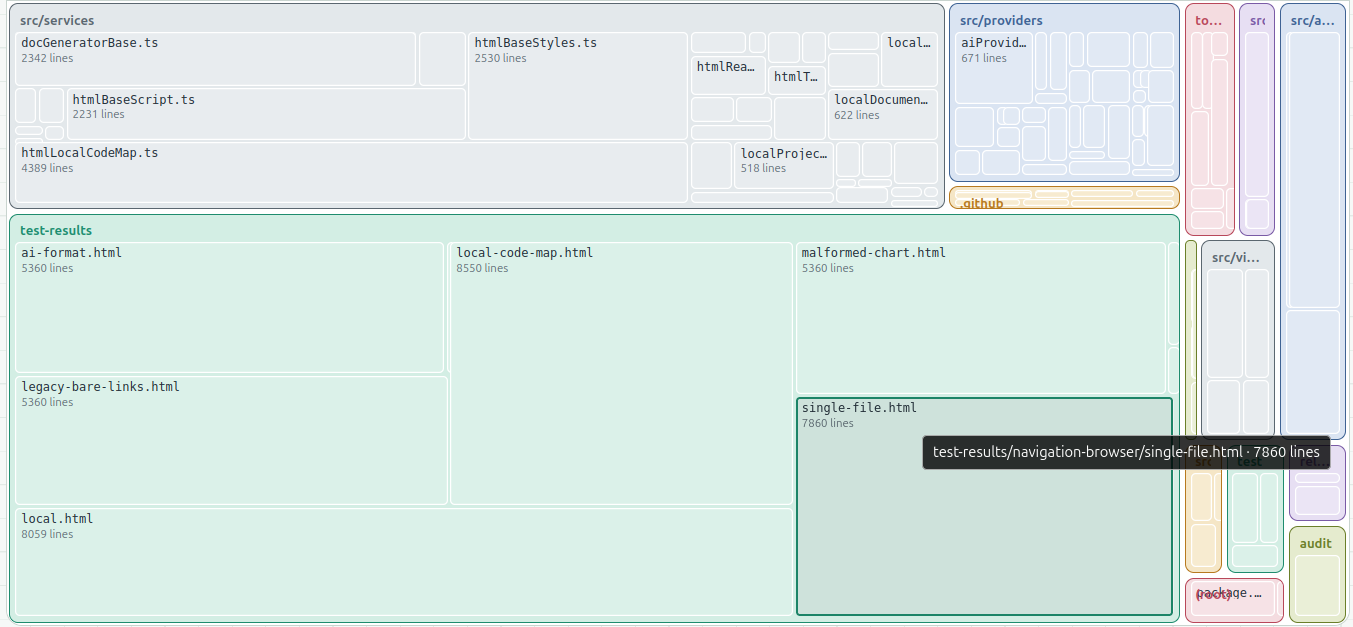
Task: Click the test-results group heading
Action: tap(56, 231)
